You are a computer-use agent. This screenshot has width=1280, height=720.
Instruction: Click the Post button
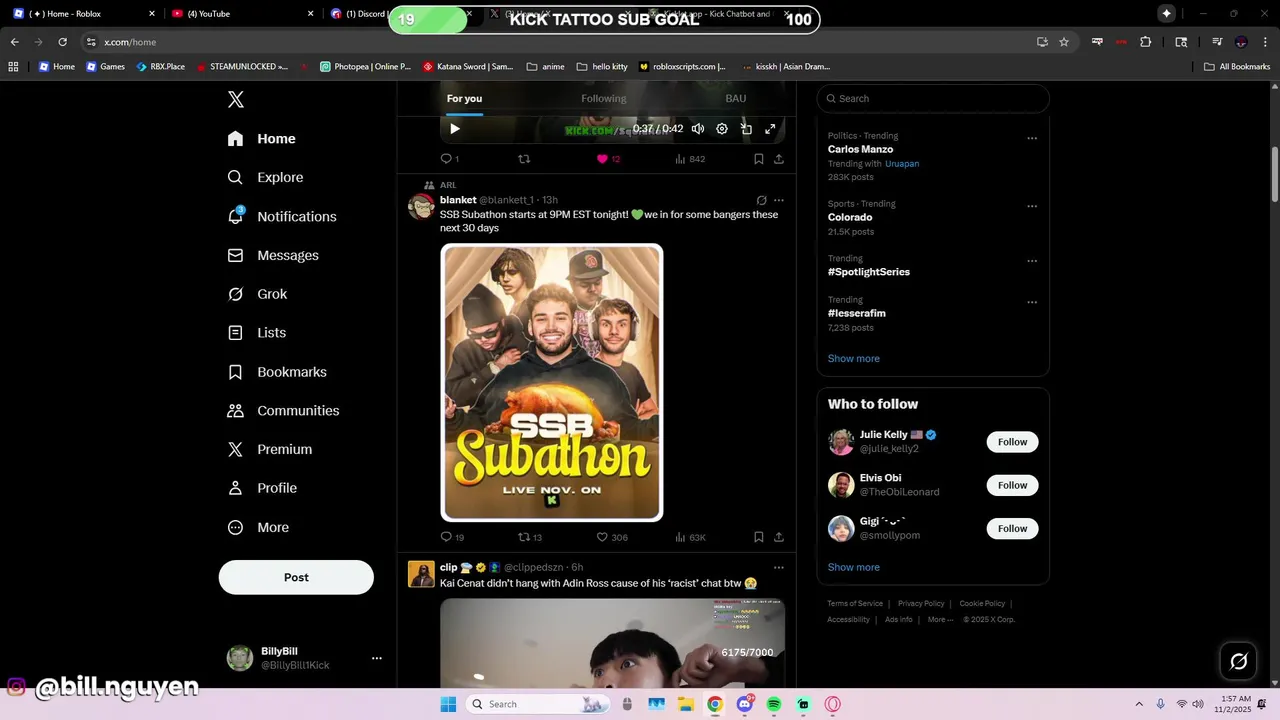pos(296,577)
